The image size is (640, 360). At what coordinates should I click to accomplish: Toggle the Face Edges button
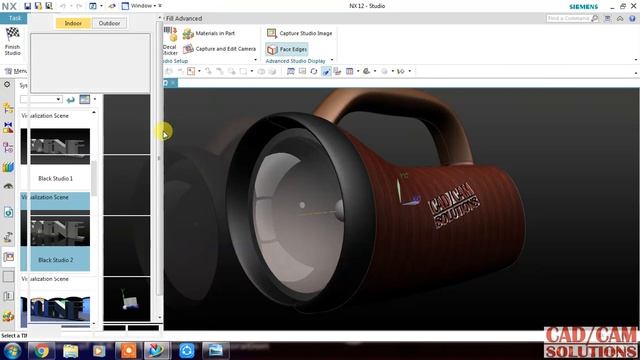pos(287,49)
